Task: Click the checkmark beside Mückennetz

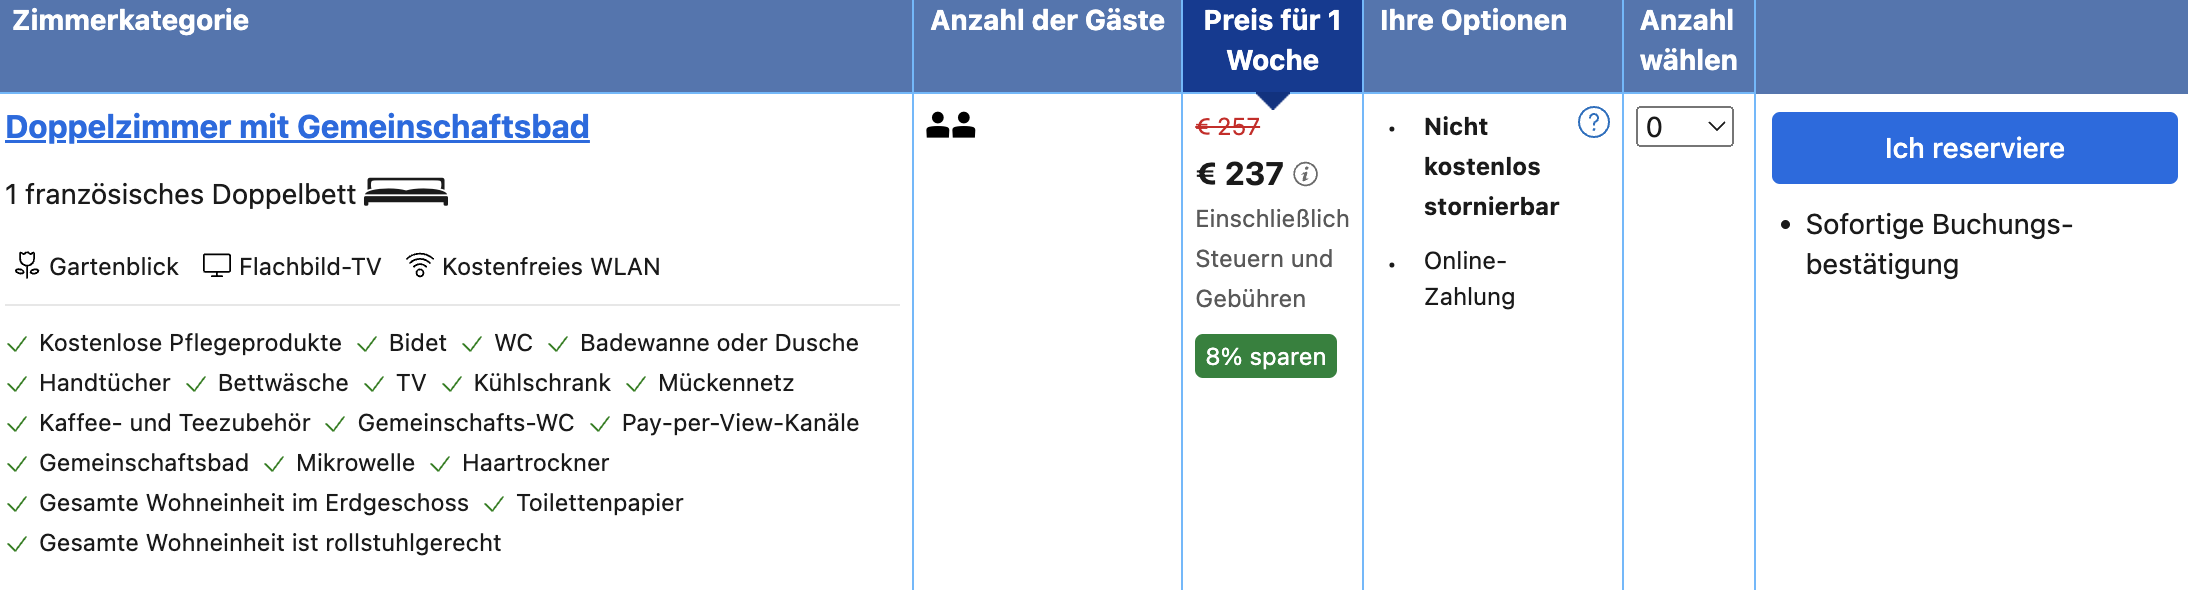Action: pos(636,384)
